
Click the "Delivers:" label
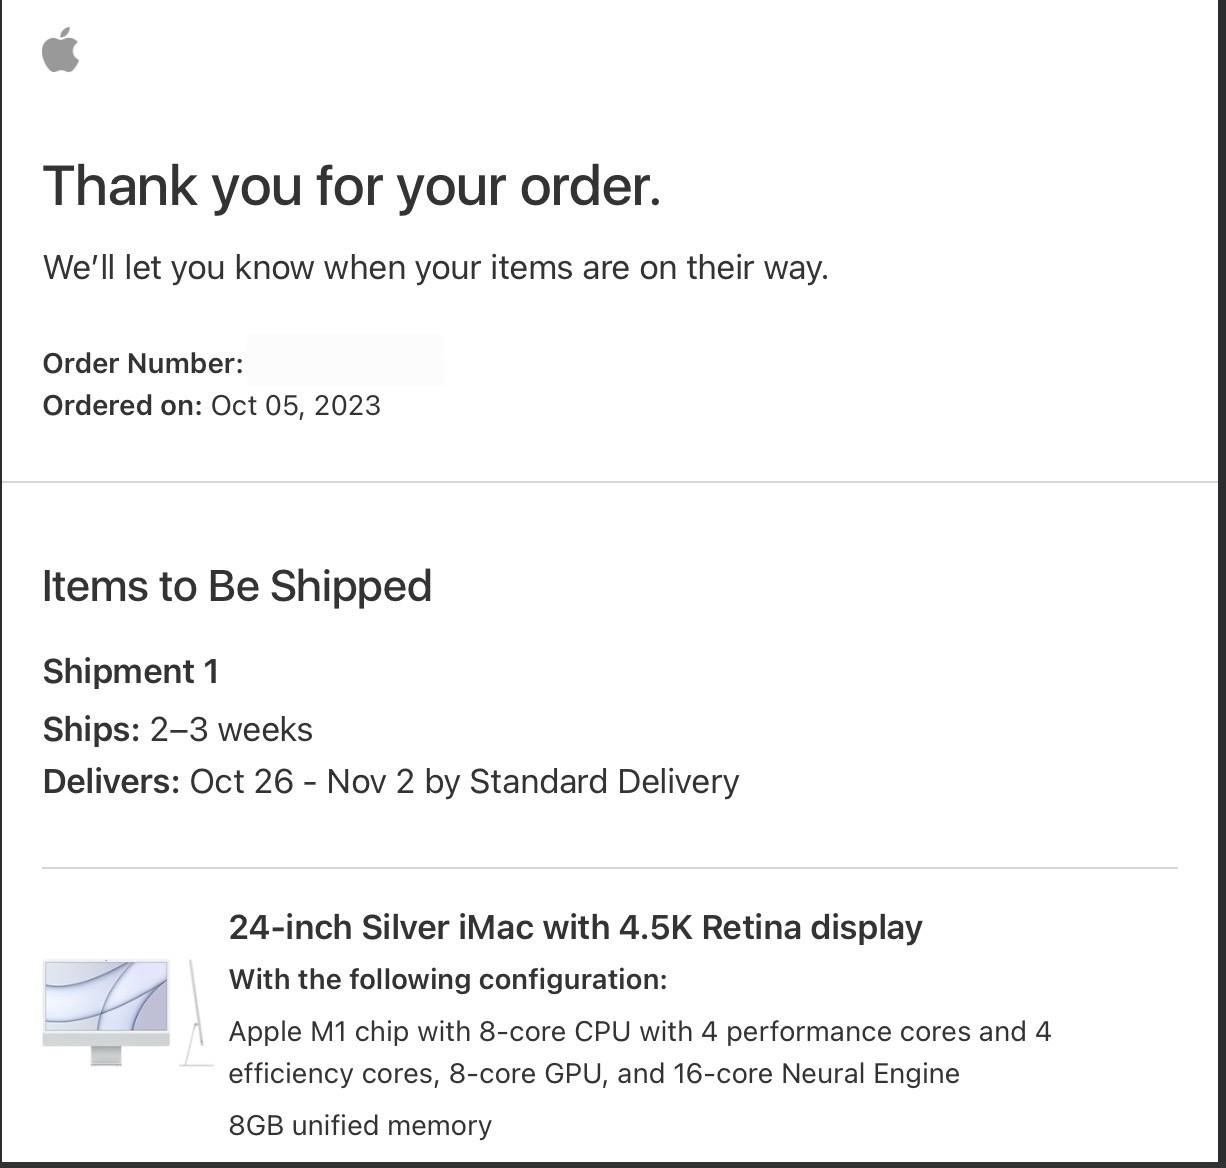(x=111, y=781)
